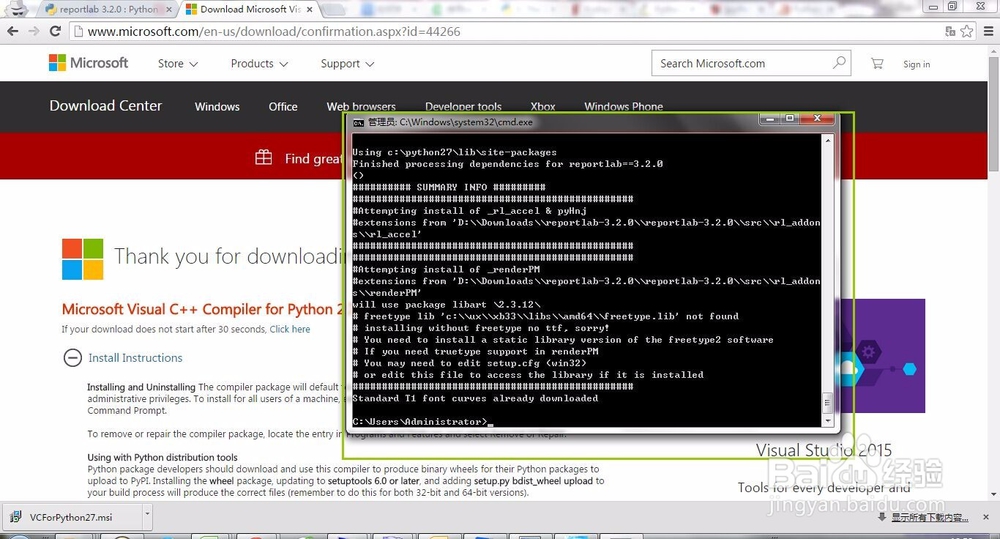Click Visual Studio 2015 promo image
The height and width of the screenshot is (539, 1000).
(x=883, y=356)
